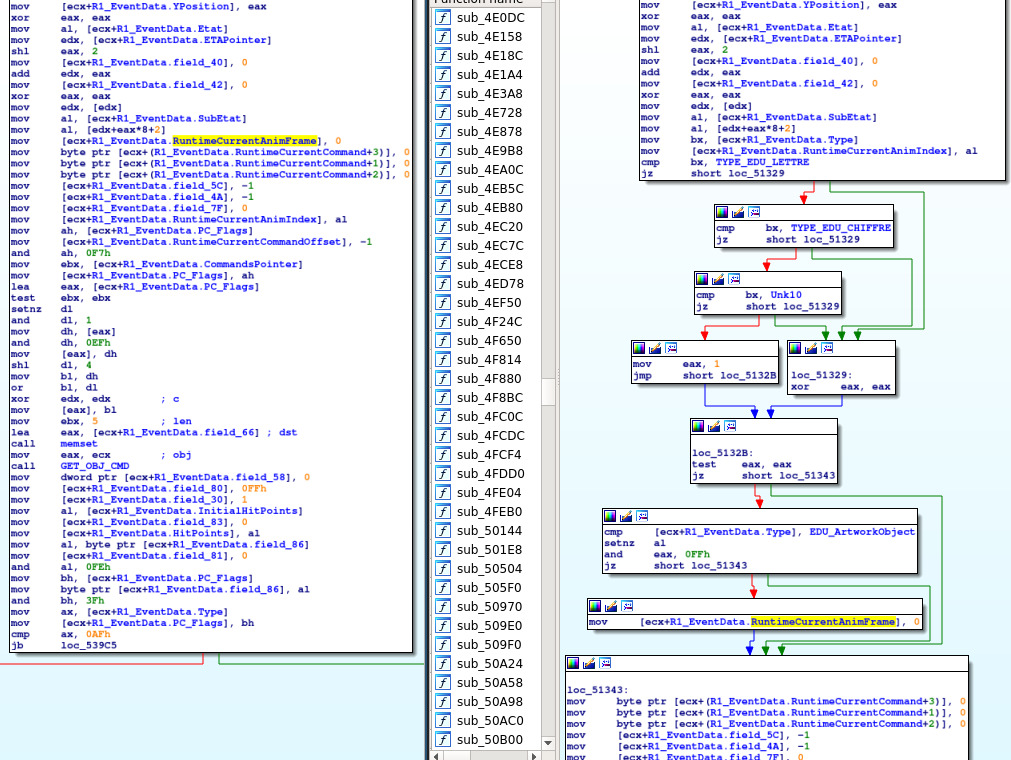Image resolution: width=1011 pixels, height=760 pixels.
Task: Select sub_4E878 in the functions list
Action: 489,132
